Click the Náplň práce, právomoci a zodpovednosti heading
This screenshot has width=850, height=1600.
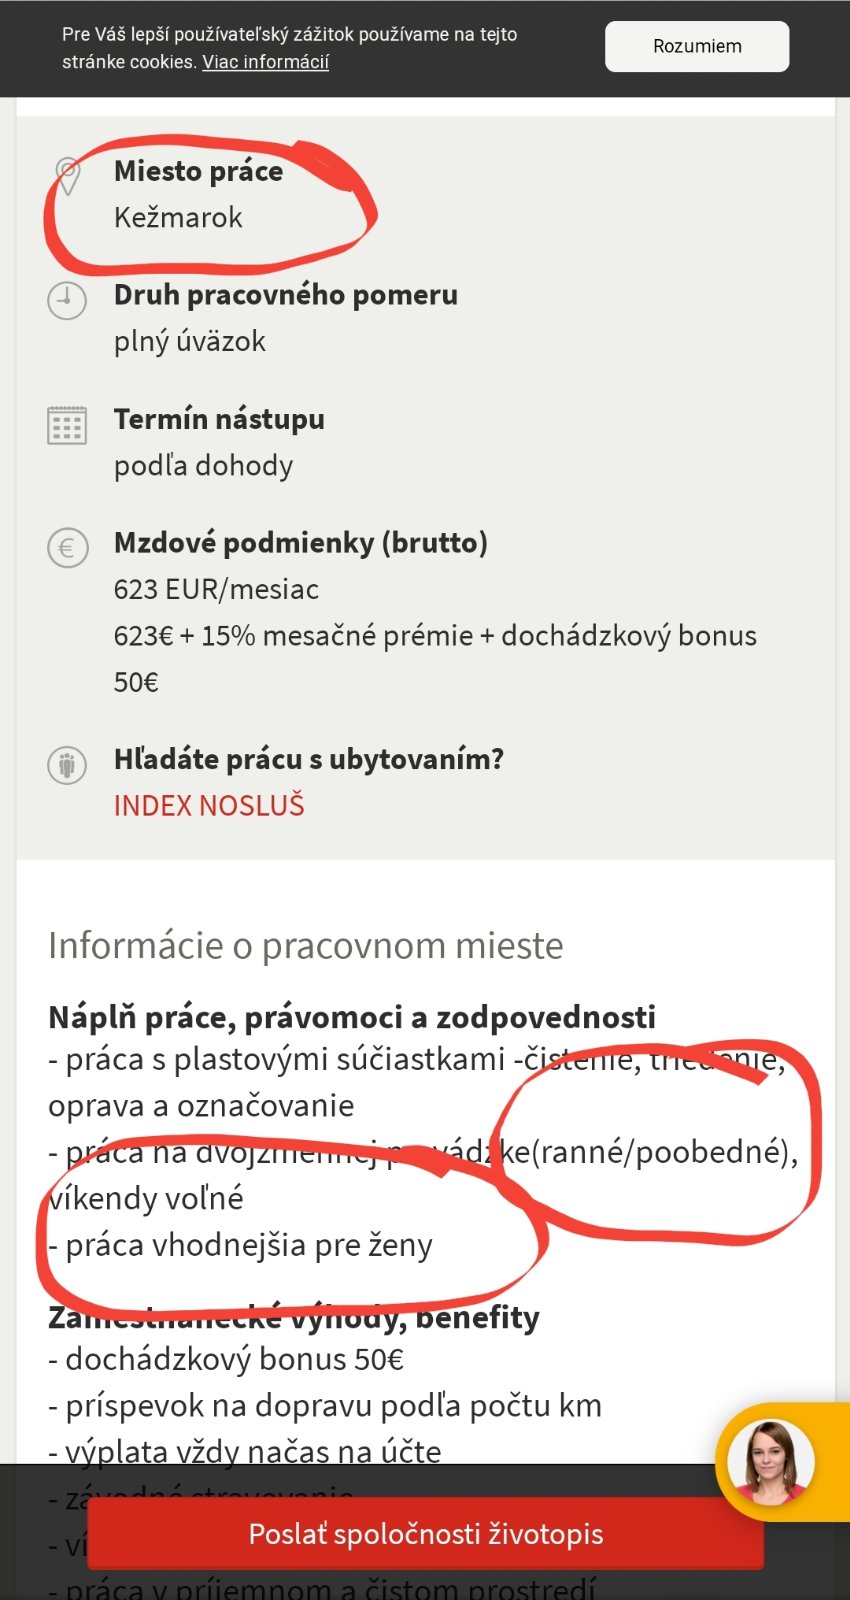(352, 1017)
